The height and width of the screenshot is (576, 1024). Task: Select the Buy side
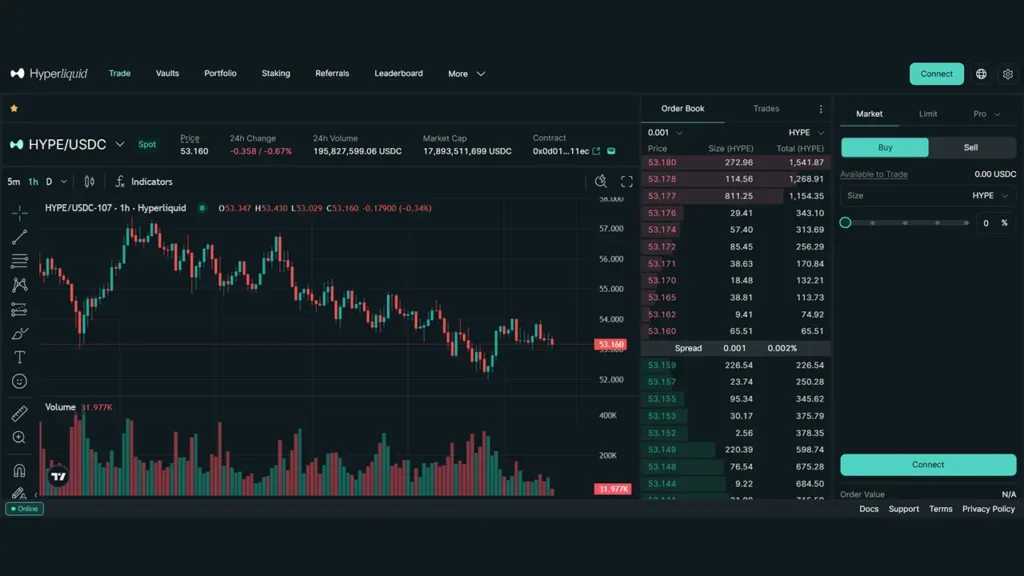pos(885,148)
